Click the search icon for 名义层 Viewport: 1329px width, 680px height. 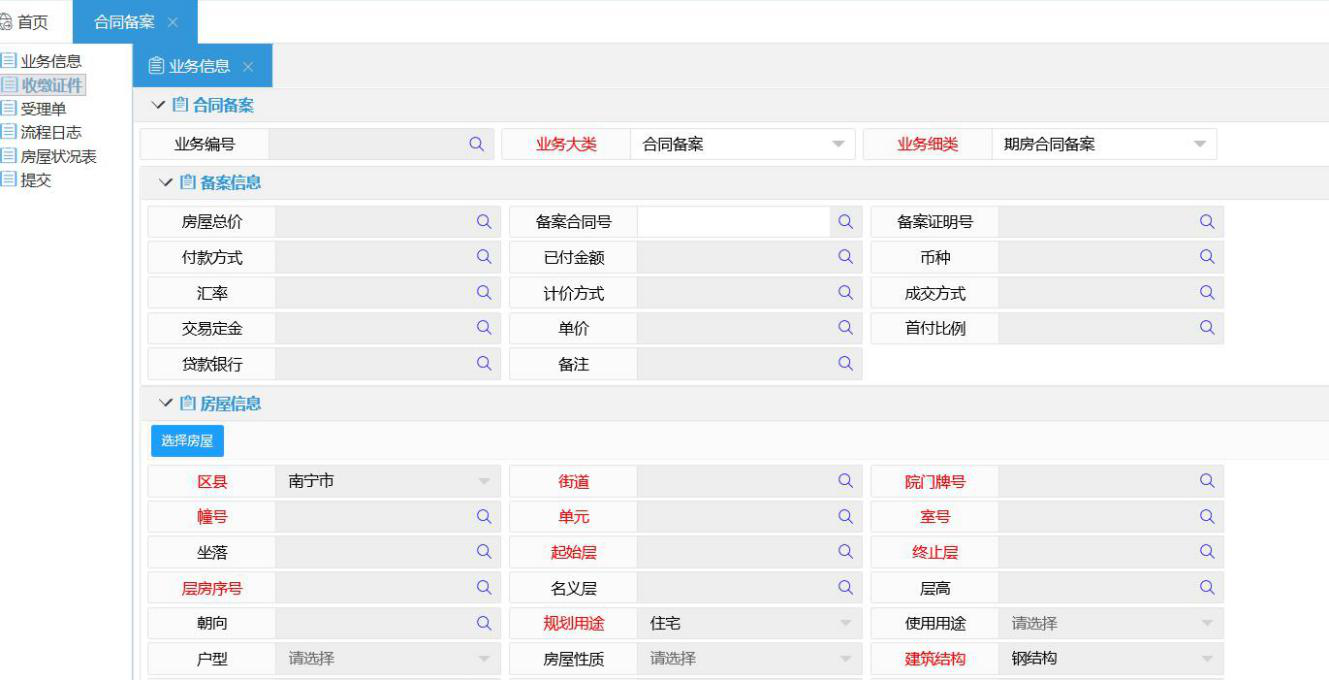845,588
